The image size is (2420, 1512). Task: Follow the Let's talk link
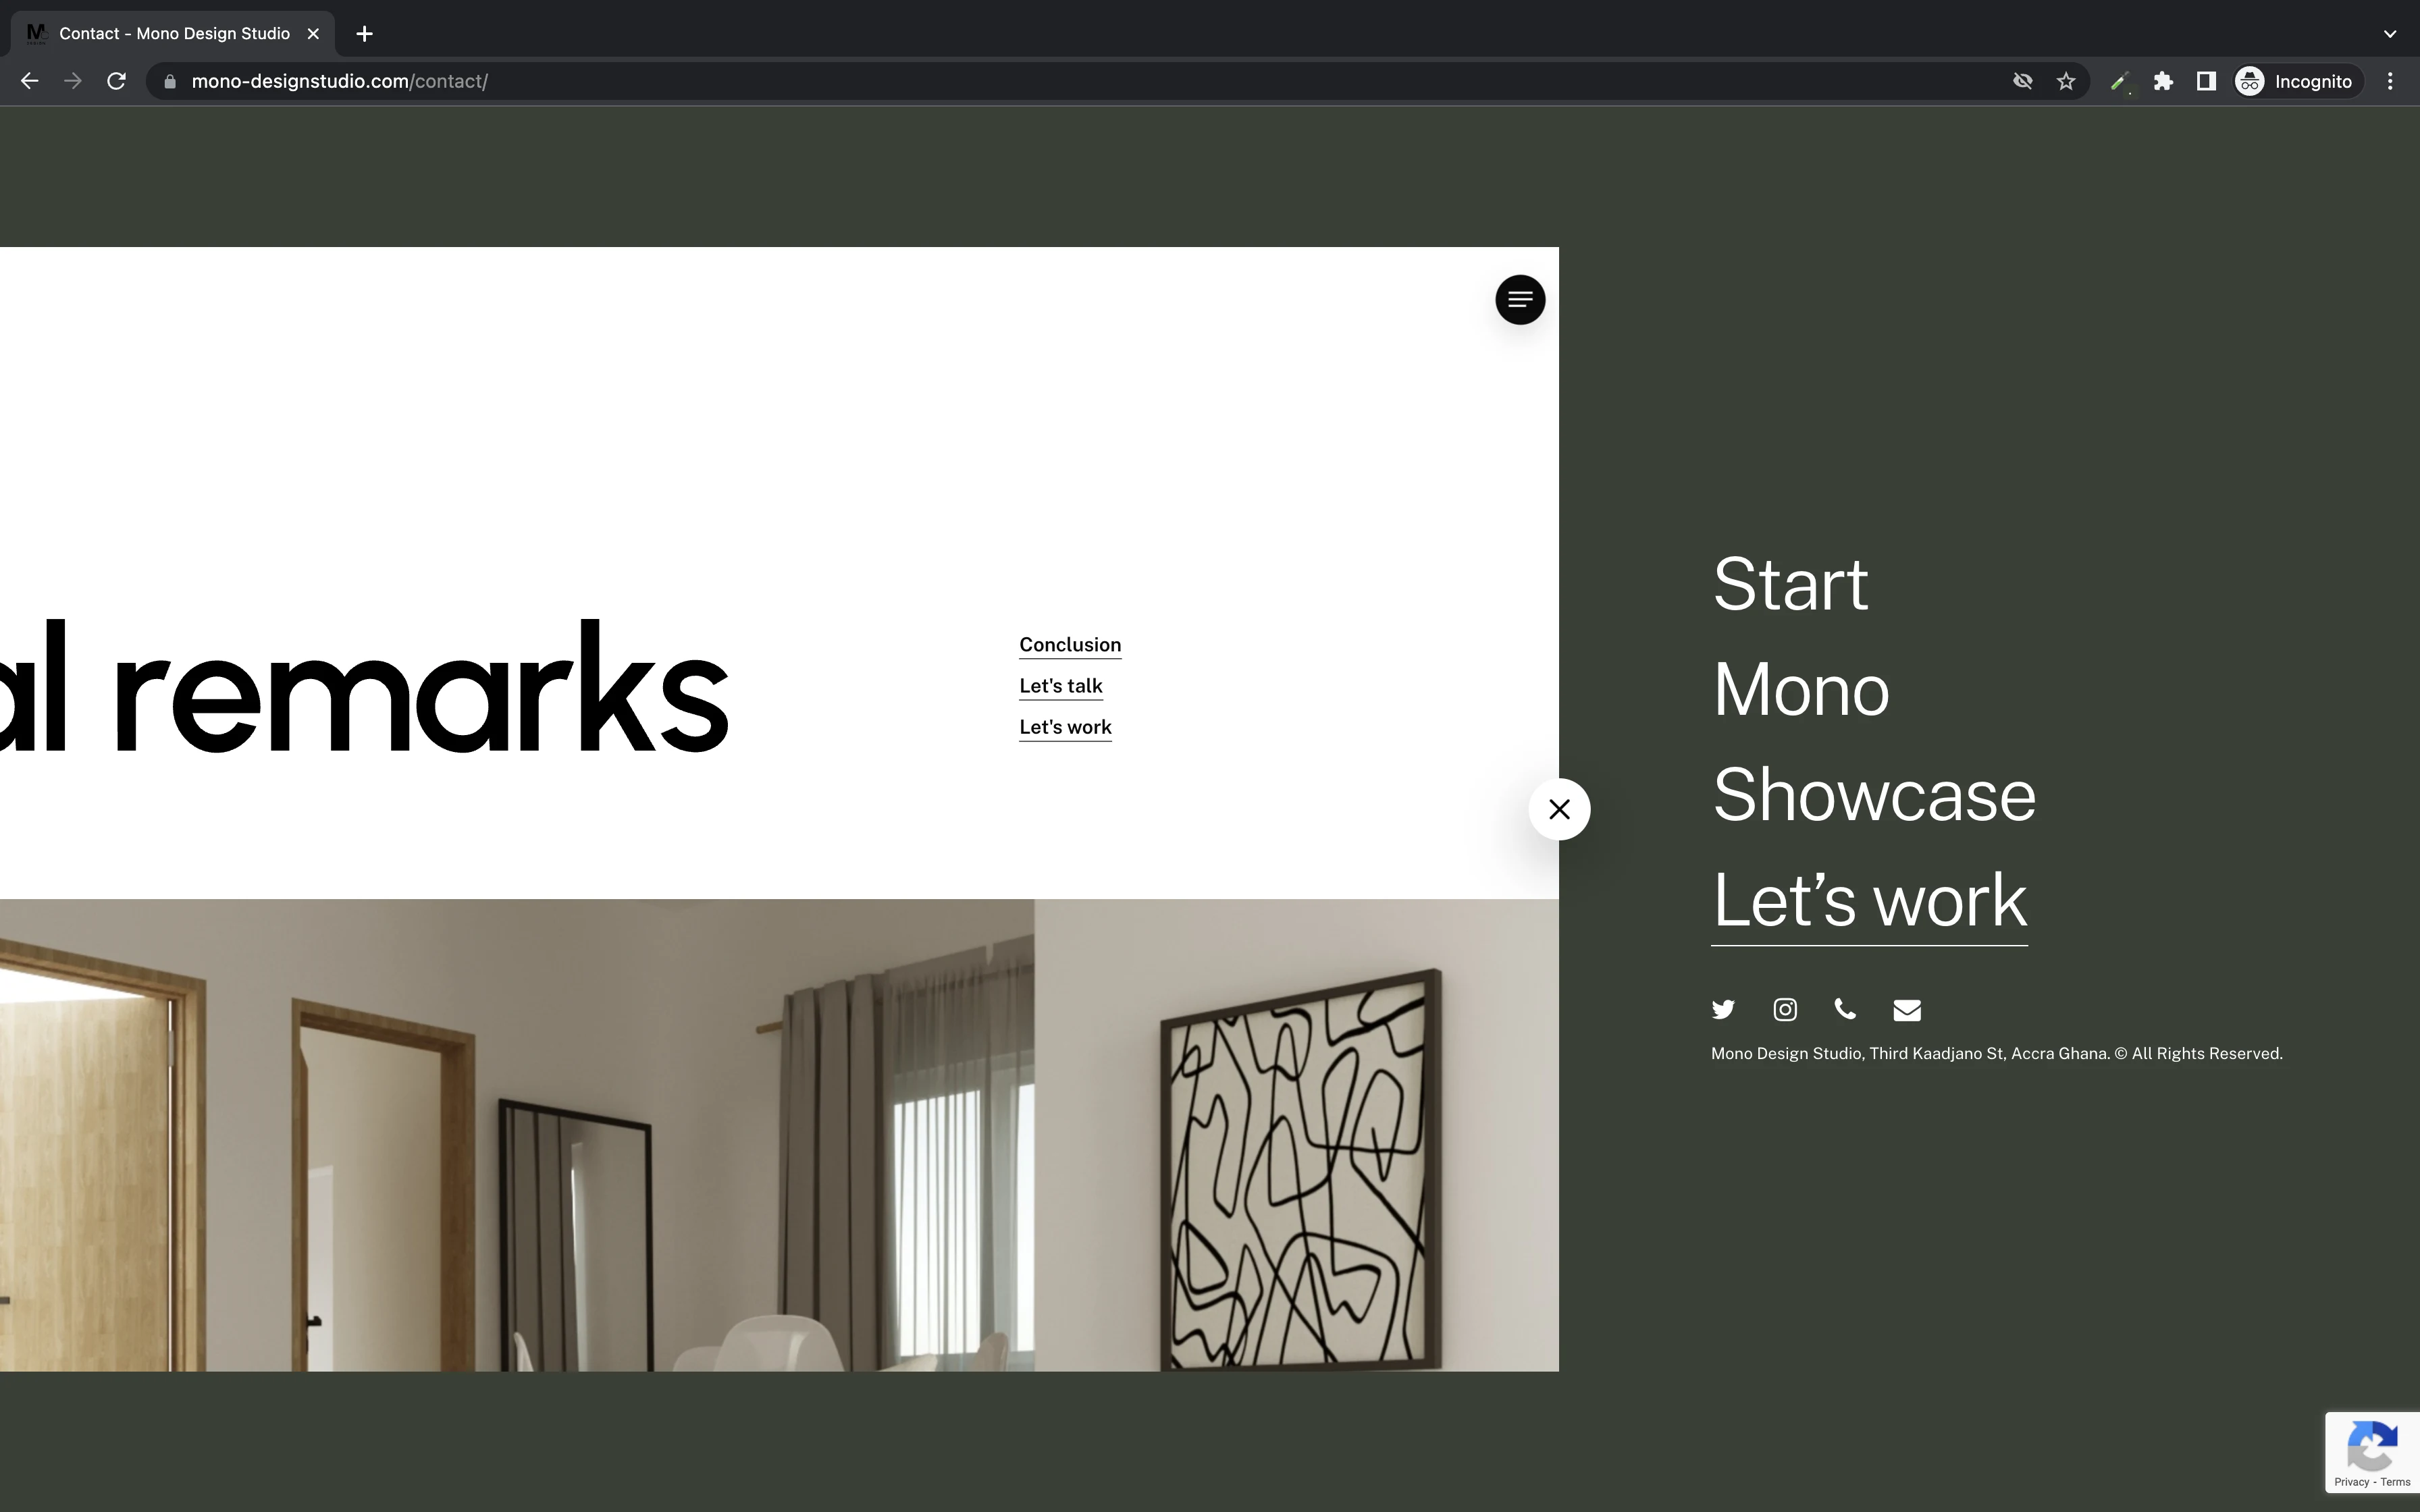[x=1060, y=686]
